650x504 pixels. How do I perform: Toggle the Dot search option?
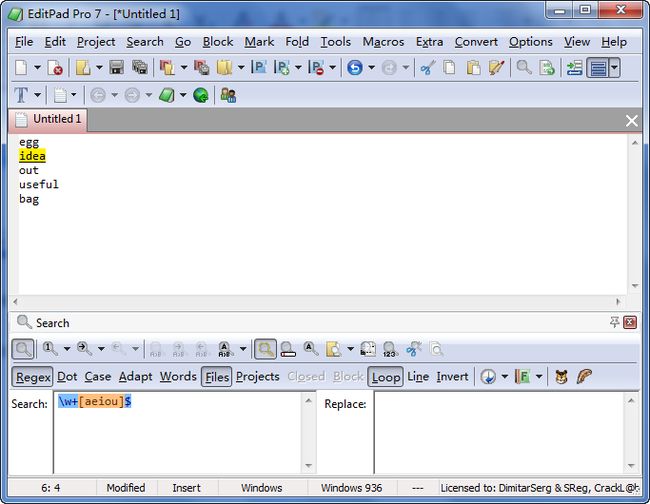point(67,376)
